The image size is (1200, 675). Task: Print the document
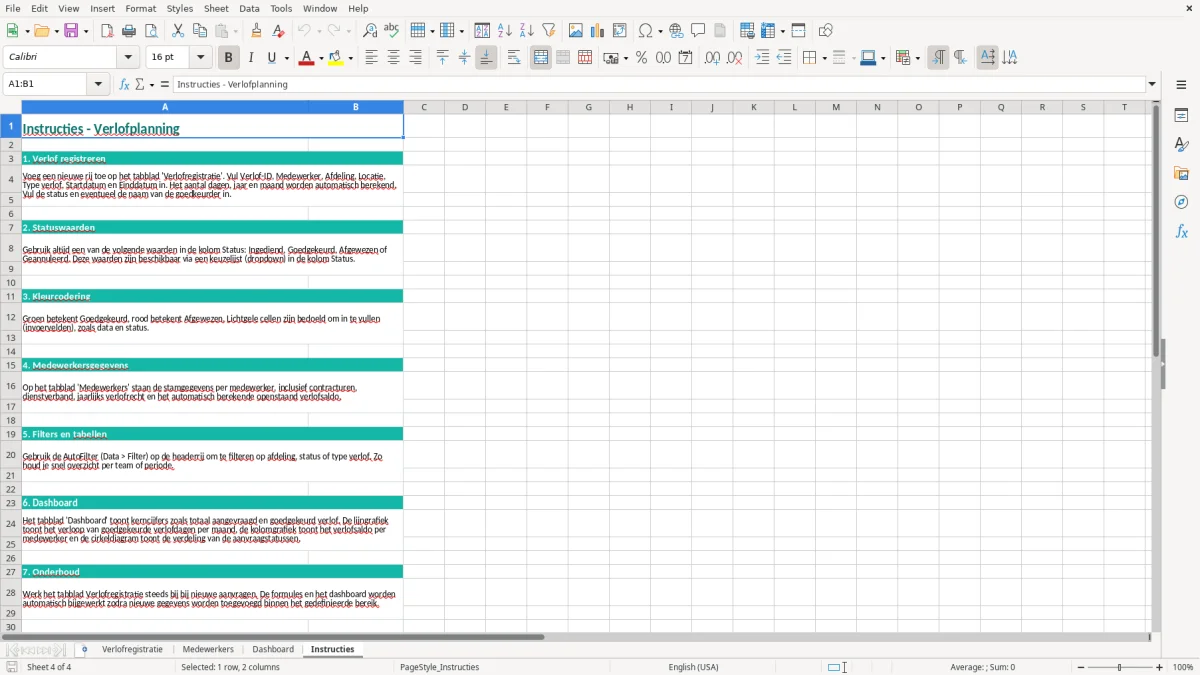(129, 31)
